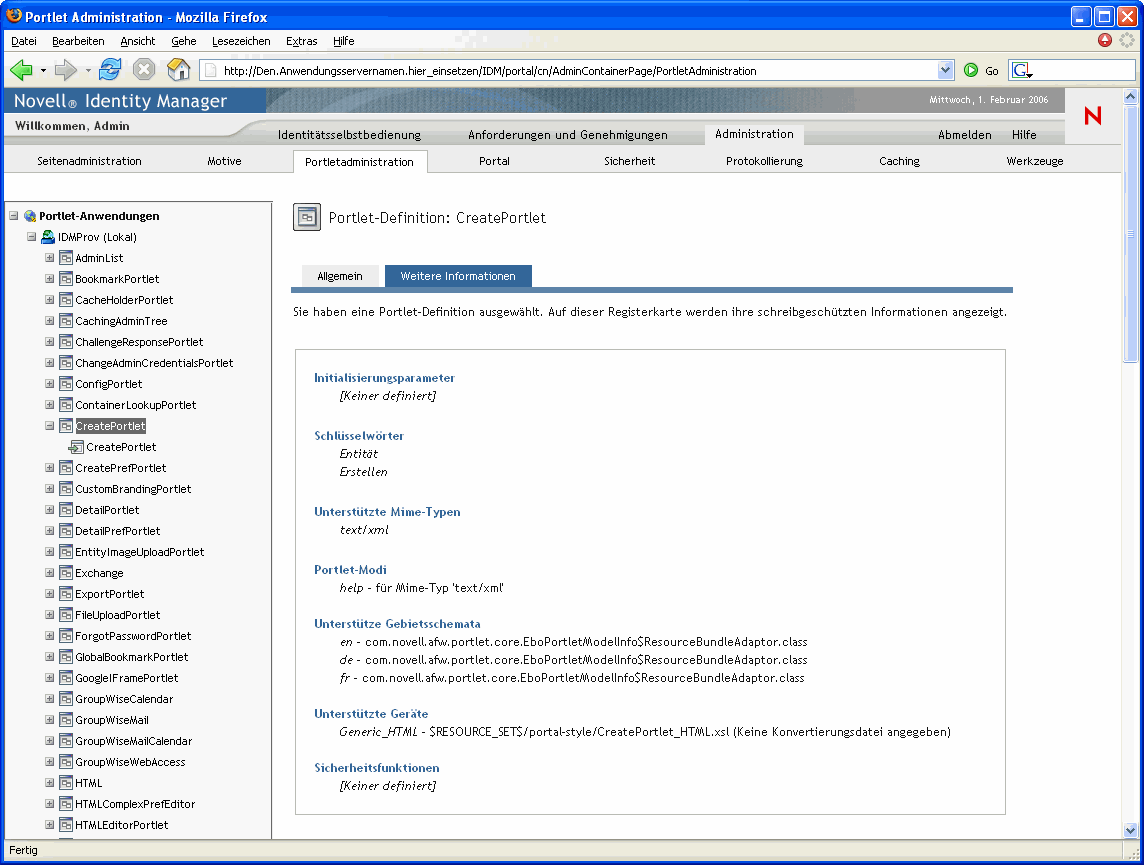Click the browser Forward arrow button

click(x=66, y=70)
